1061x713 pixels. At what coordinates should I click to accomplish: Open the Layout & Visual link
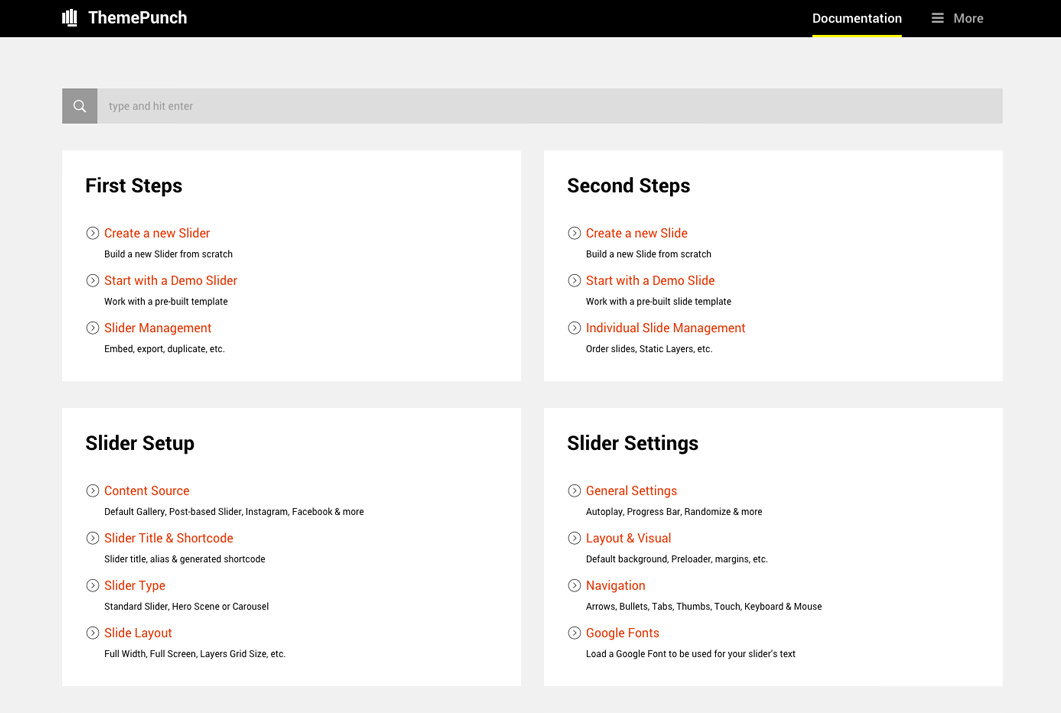(x=629, y=538)
